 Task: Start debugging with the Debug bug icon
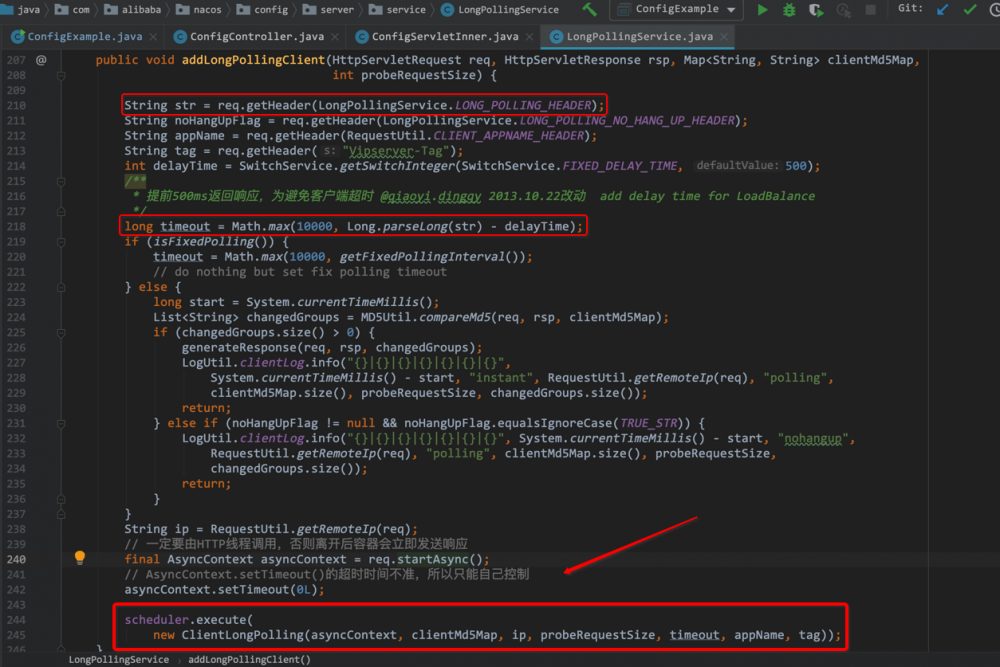[x=790, y=10]
